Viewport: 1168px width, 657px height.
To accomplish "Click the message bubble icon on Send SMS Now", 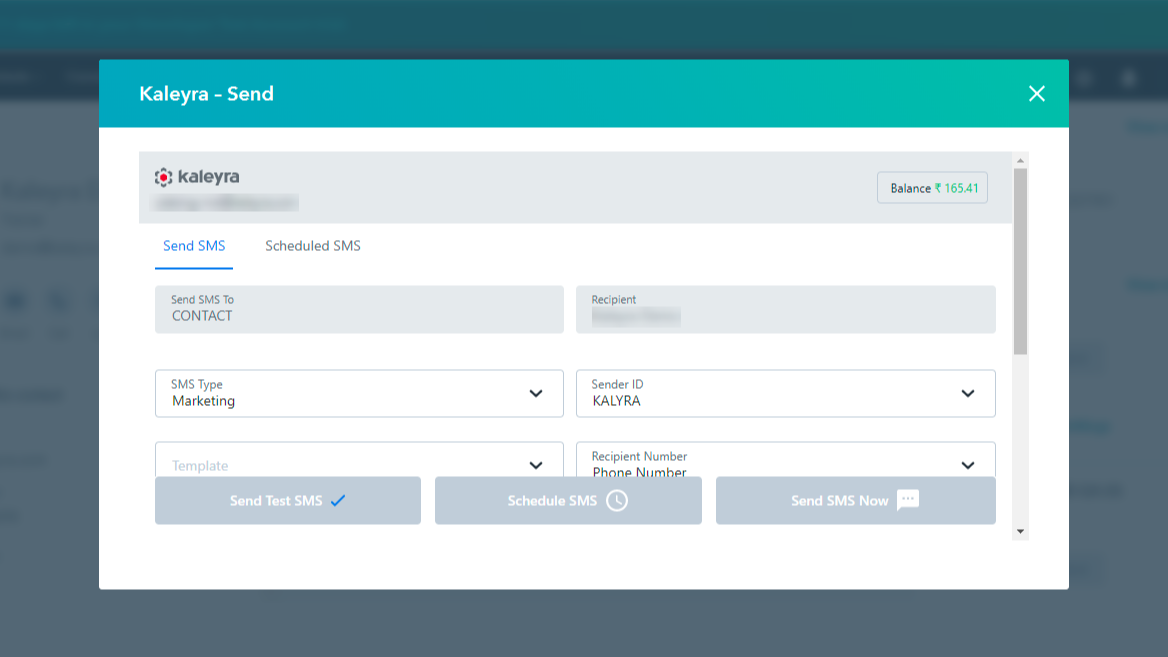I will coord(907,500).
